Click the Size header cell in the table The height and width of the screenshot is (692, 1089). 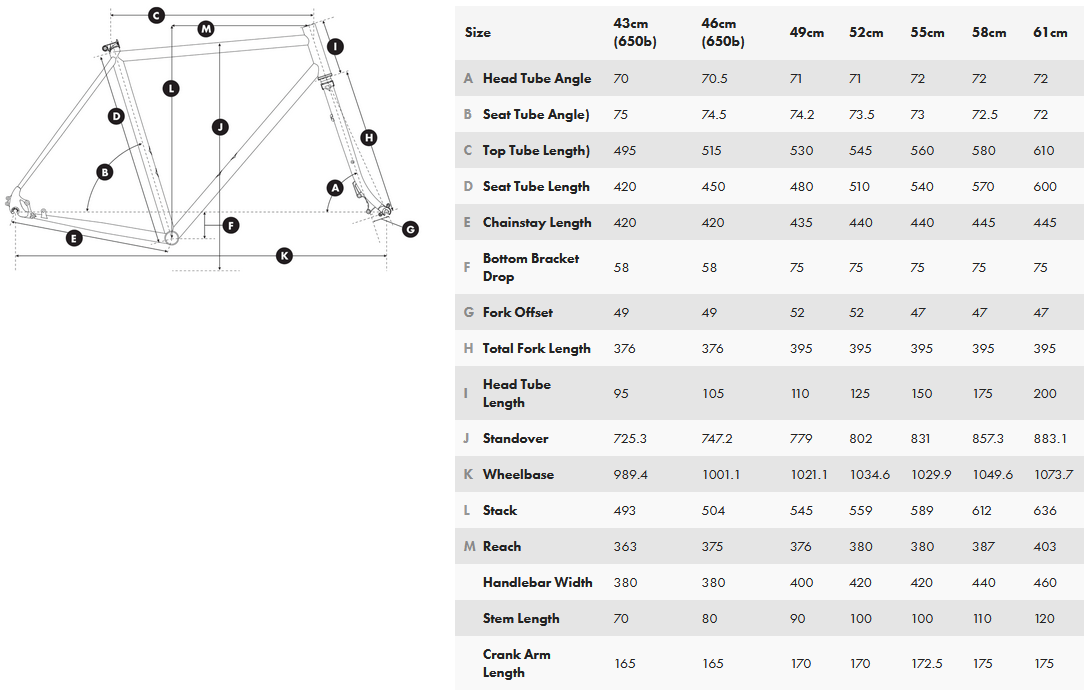pyautogui.click(x=478, y=32)
